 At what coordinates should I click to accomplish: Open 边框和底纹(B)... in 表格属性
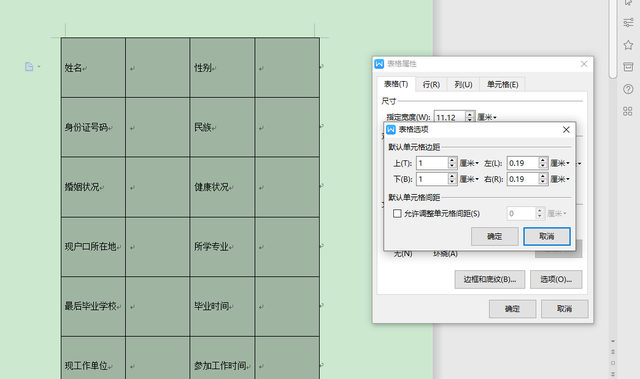490,279
